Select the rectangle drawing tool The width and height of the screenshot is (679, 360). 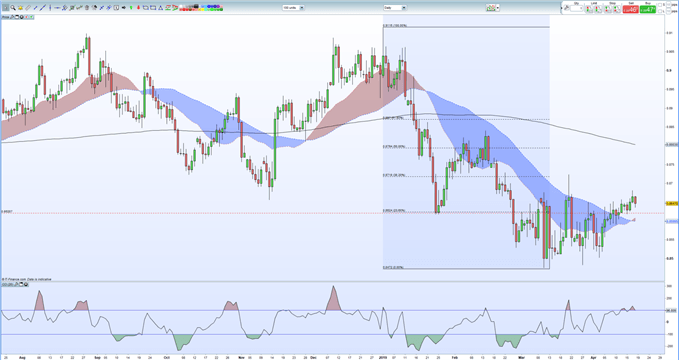click(153, 7)
